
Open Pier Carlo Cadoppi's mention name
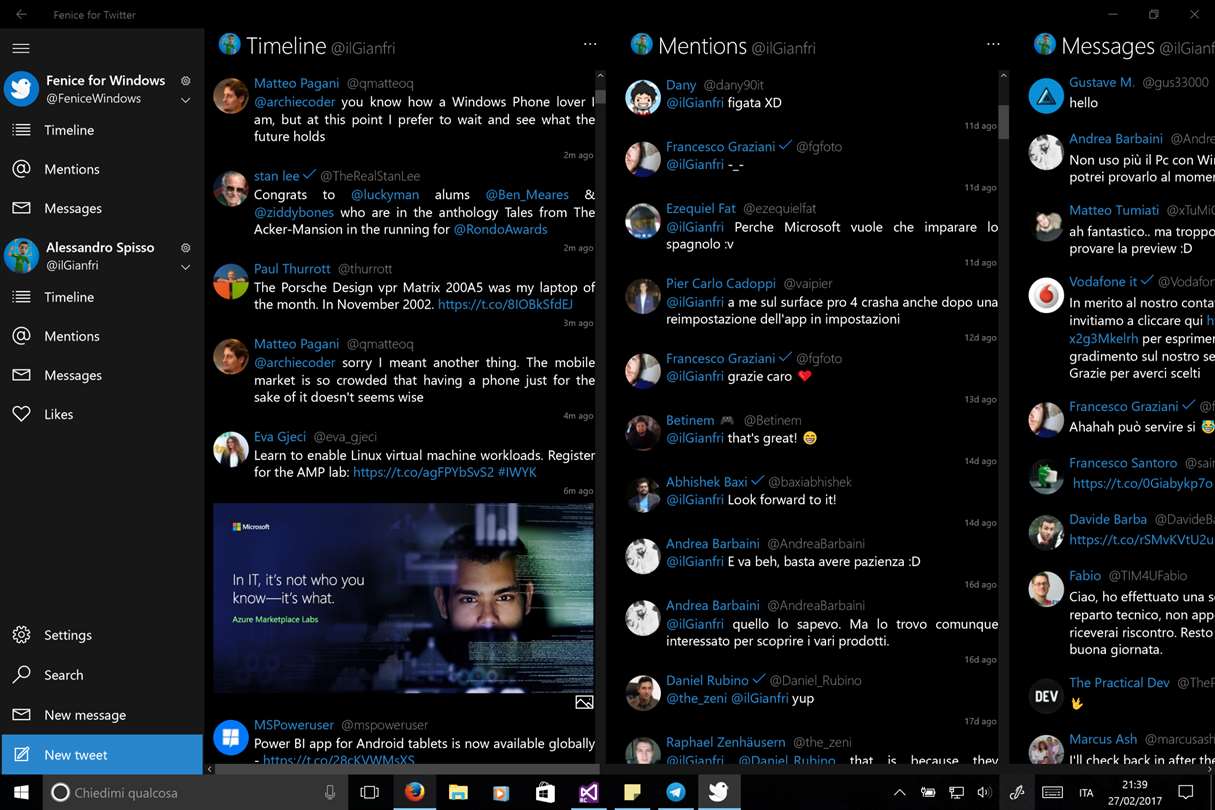coord(721,284)
